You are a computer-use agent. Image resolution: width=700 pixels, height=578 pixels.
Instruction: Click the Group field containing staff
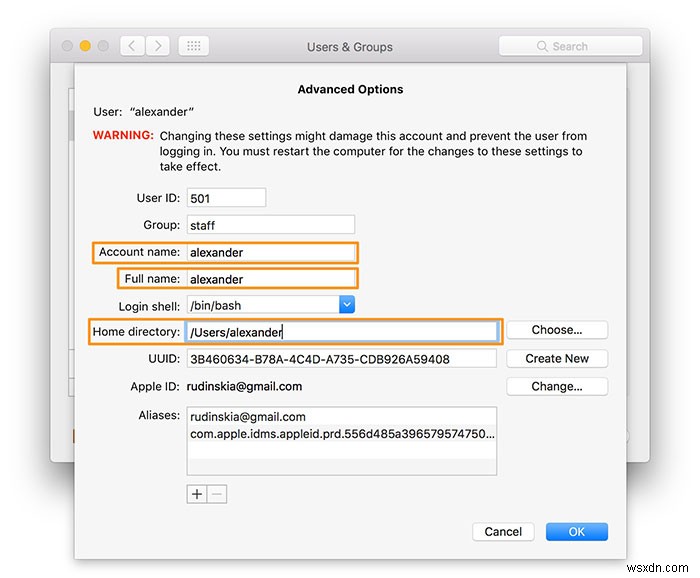[271, 225]
